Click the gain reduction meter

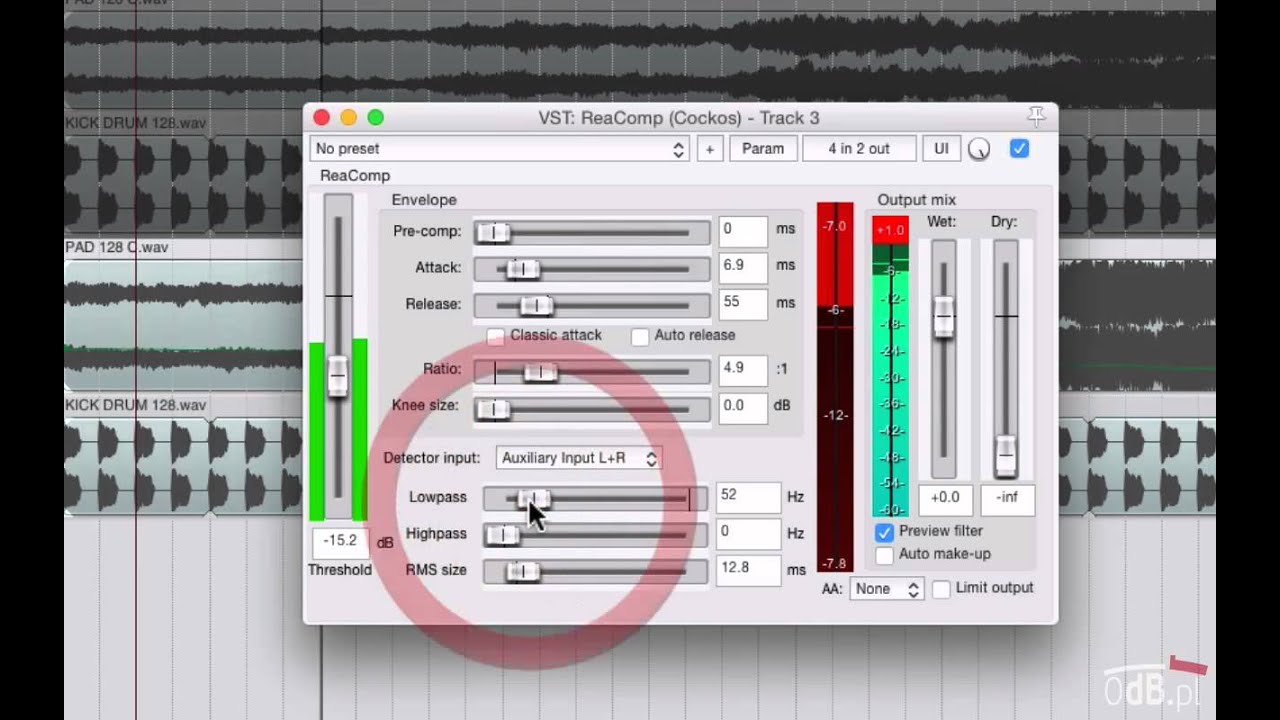pyautogui.click(x=836, y=387)
